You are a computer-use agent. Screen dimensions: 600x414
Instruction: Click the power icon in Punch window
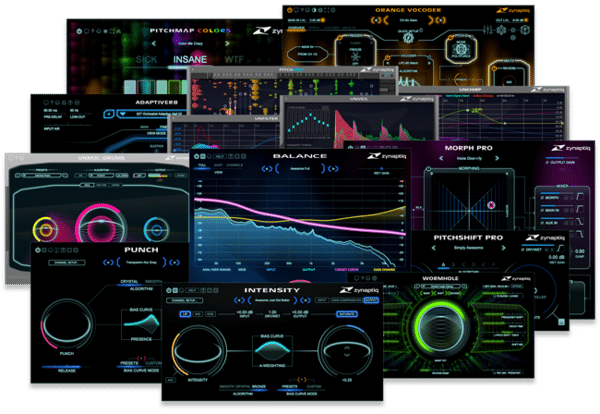click(x=38, y=250)
